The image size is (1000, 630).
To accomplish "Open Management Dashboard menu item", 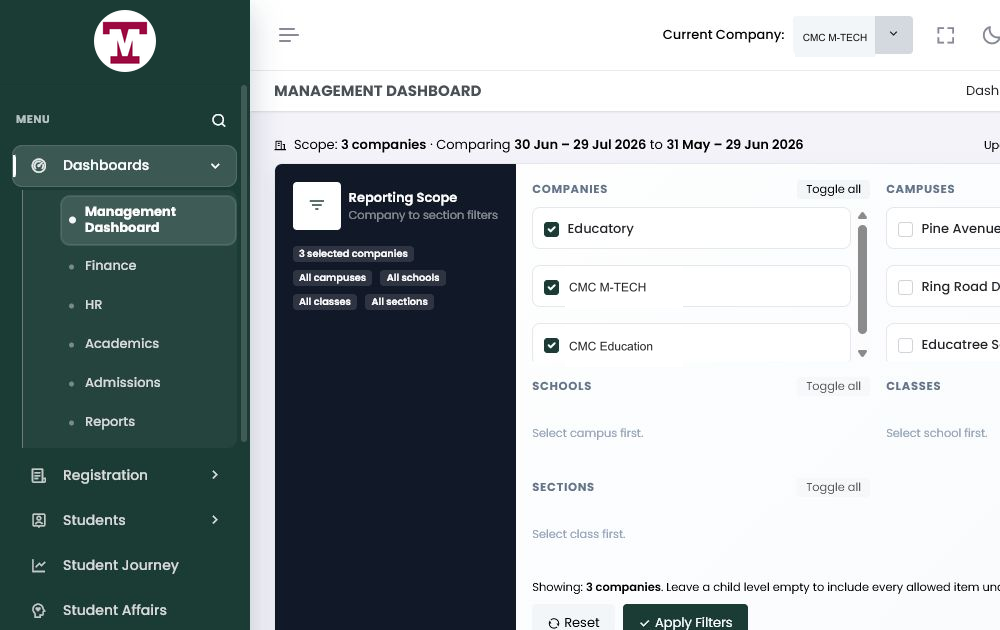I will pos(149,220).
